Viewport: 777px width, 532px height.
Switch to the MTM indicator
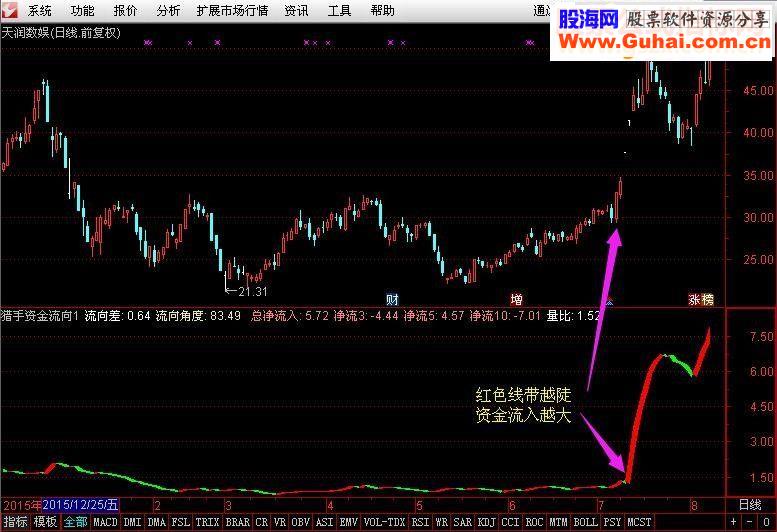(x=558, y=522)
